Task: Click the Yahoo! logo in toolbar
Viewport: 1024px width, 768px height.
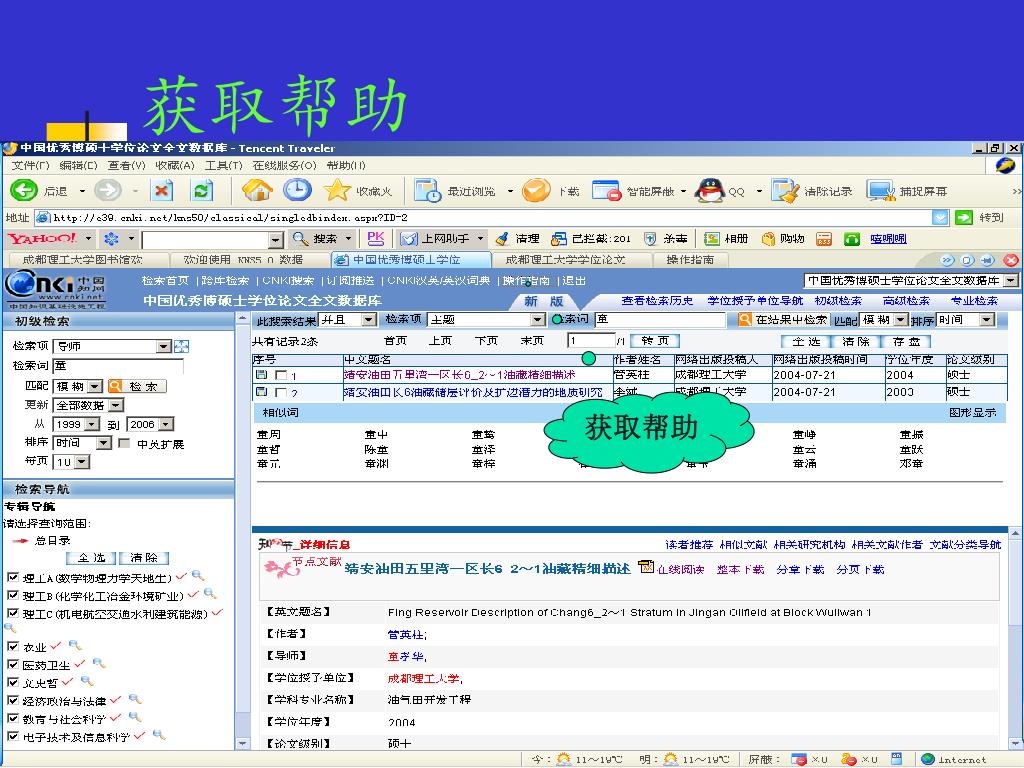Action: tap(42, 239)
